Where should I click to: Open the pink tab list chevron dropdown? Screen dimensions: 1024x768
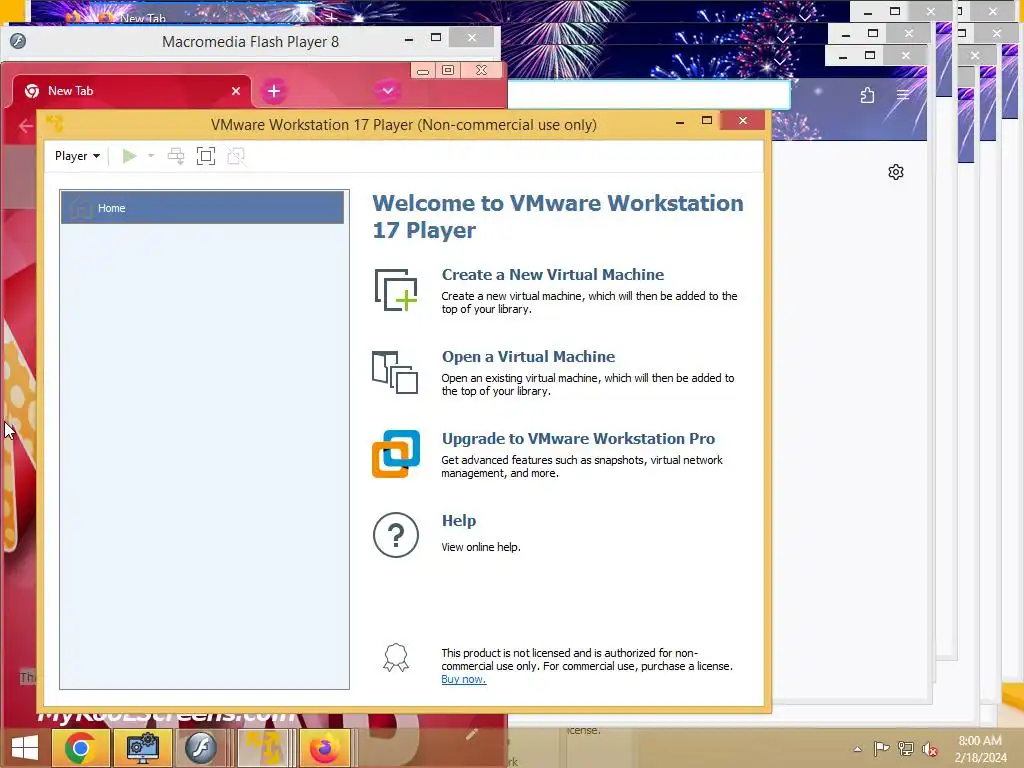(x=387, y=91)
